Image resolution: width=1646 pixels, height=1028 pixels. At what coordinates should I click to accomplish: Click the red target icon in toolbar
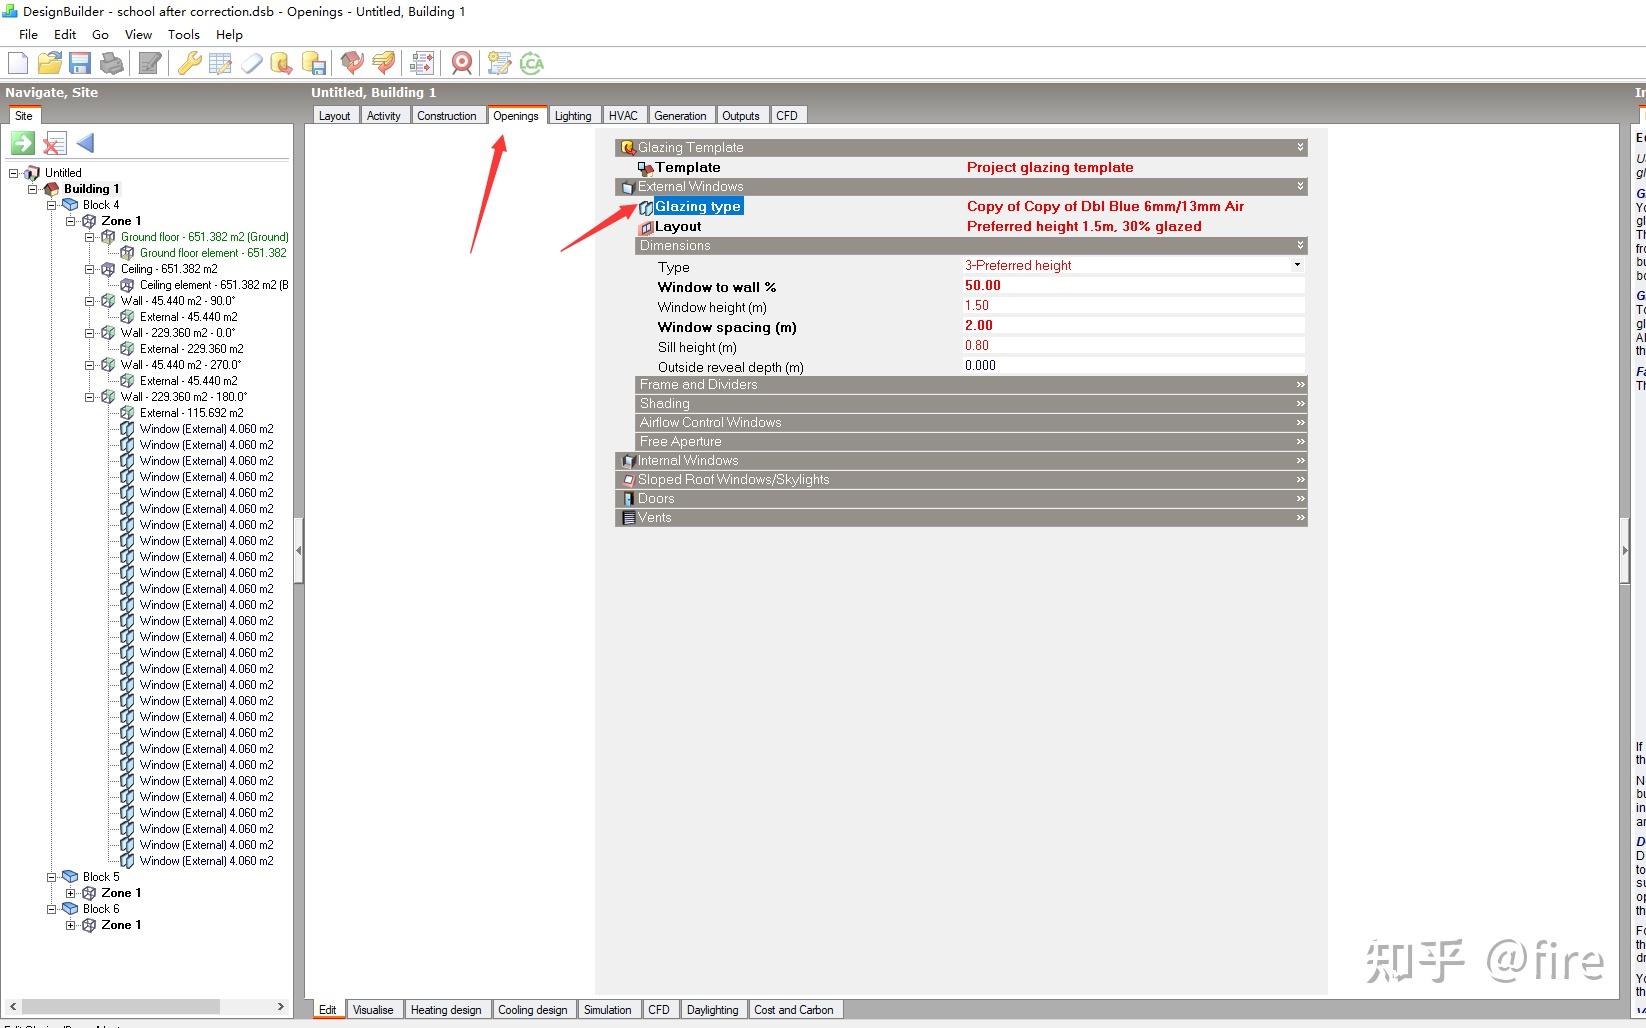pos(461,64)
